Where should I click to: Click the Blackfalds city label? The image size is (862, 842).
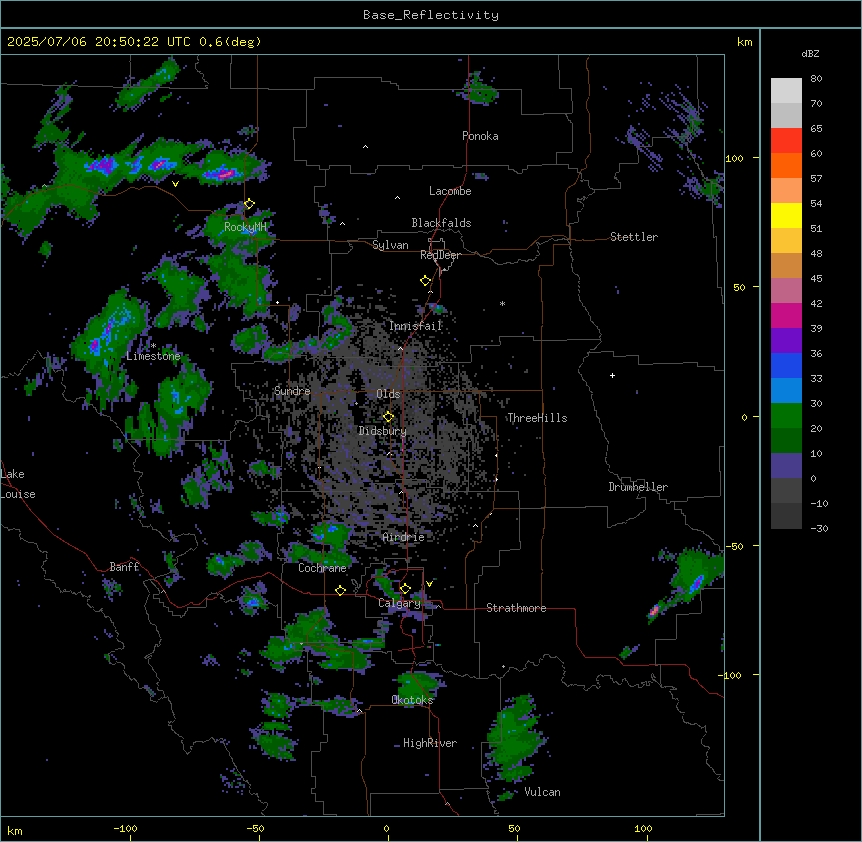[441, 223]
